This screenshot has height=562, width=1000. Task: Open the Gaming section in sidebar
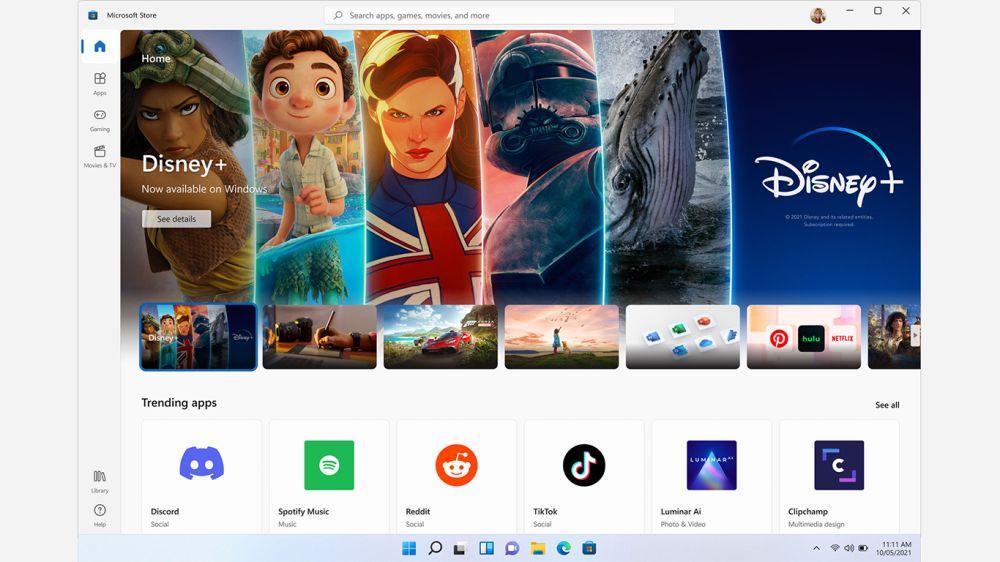click(99, 119)
